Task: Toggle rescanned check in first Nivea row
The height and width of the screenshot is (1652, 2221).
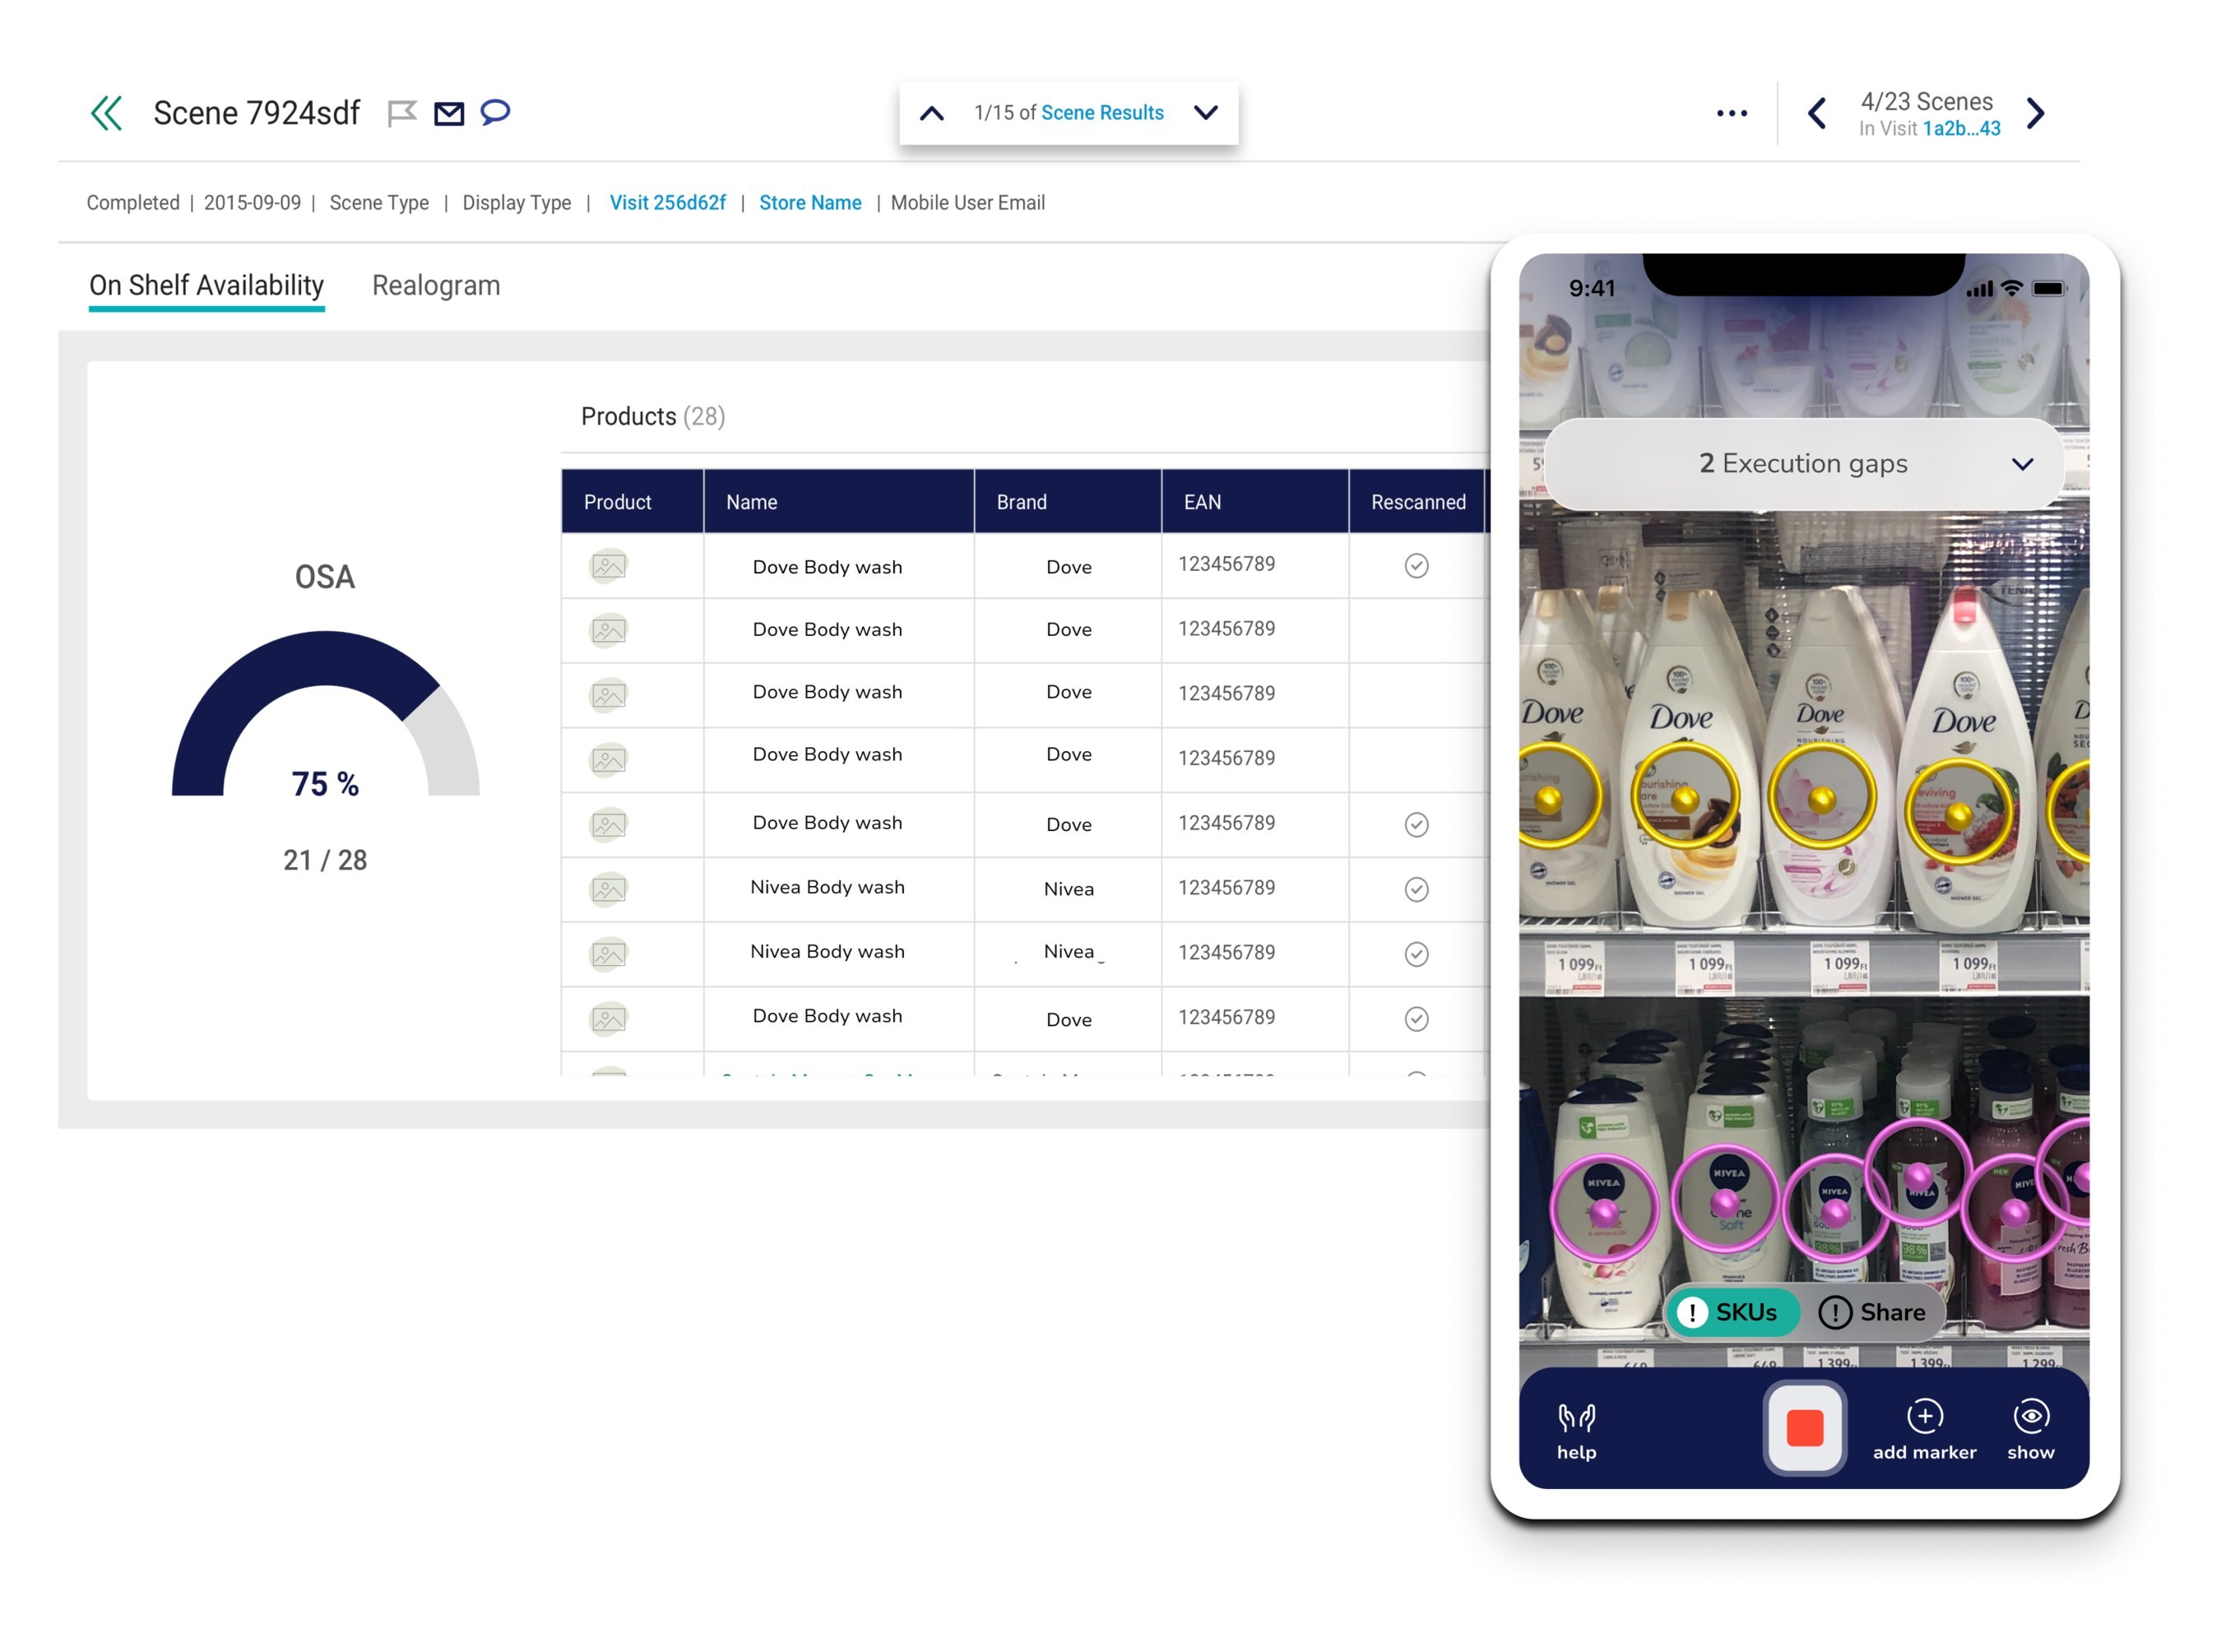Action: pyautogui.click(x=1416, y=889)
